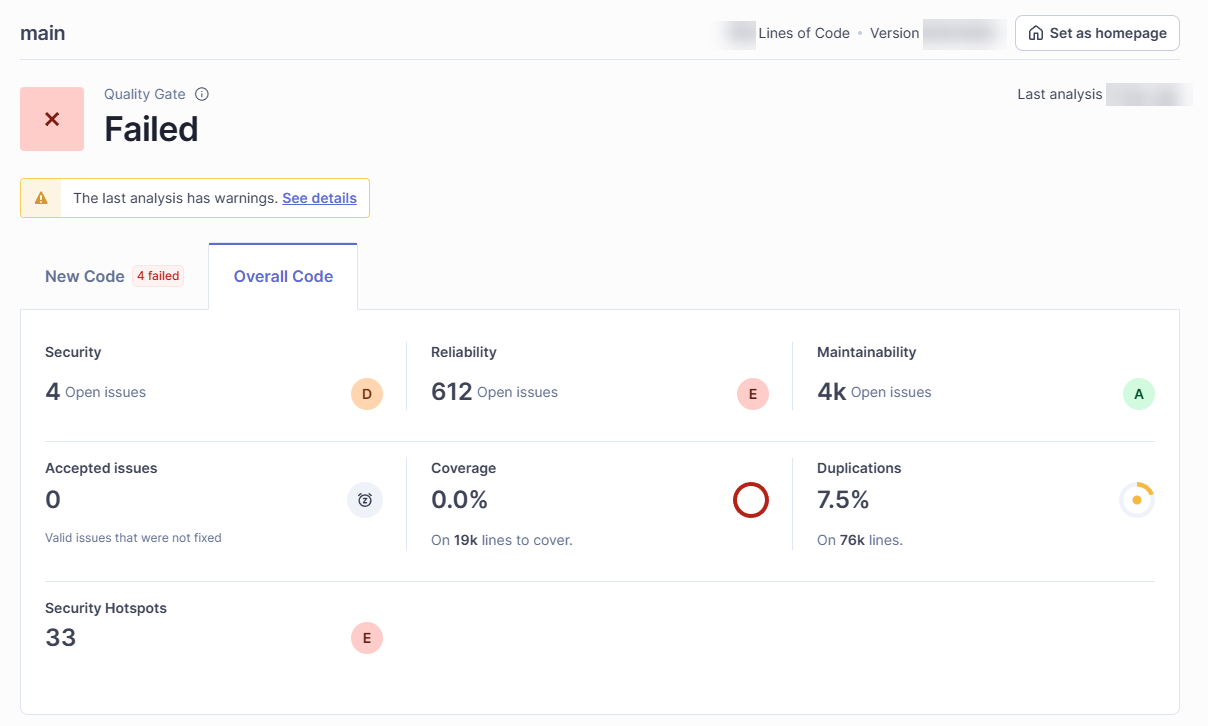Open the 33 Security Hotspots count
1208x726 pixels.
click(61, 638)
